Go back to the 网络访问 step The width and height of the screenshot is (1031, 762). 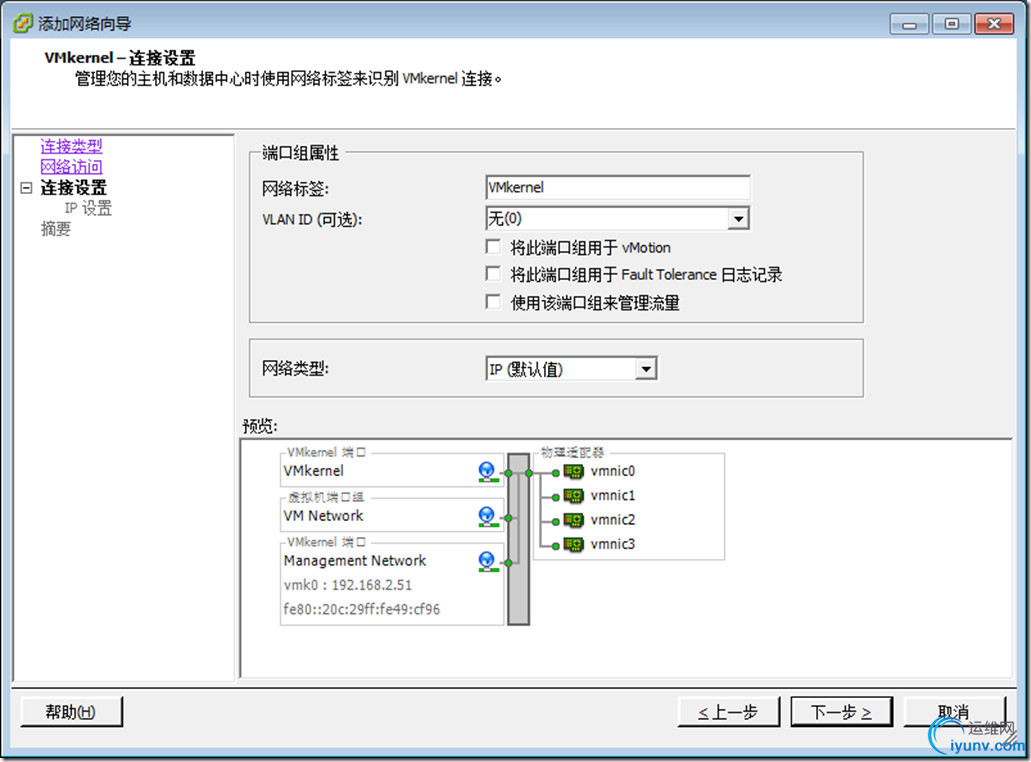click(x=70, y=166)
